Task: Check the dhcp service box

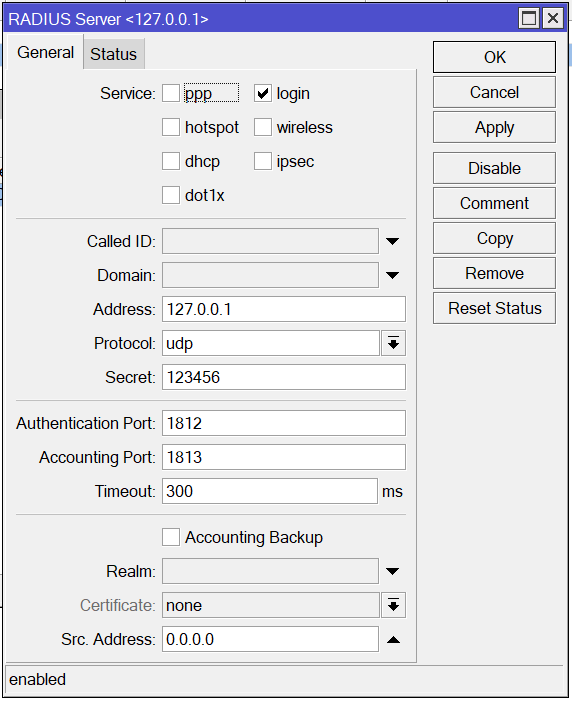Action: 171,161
